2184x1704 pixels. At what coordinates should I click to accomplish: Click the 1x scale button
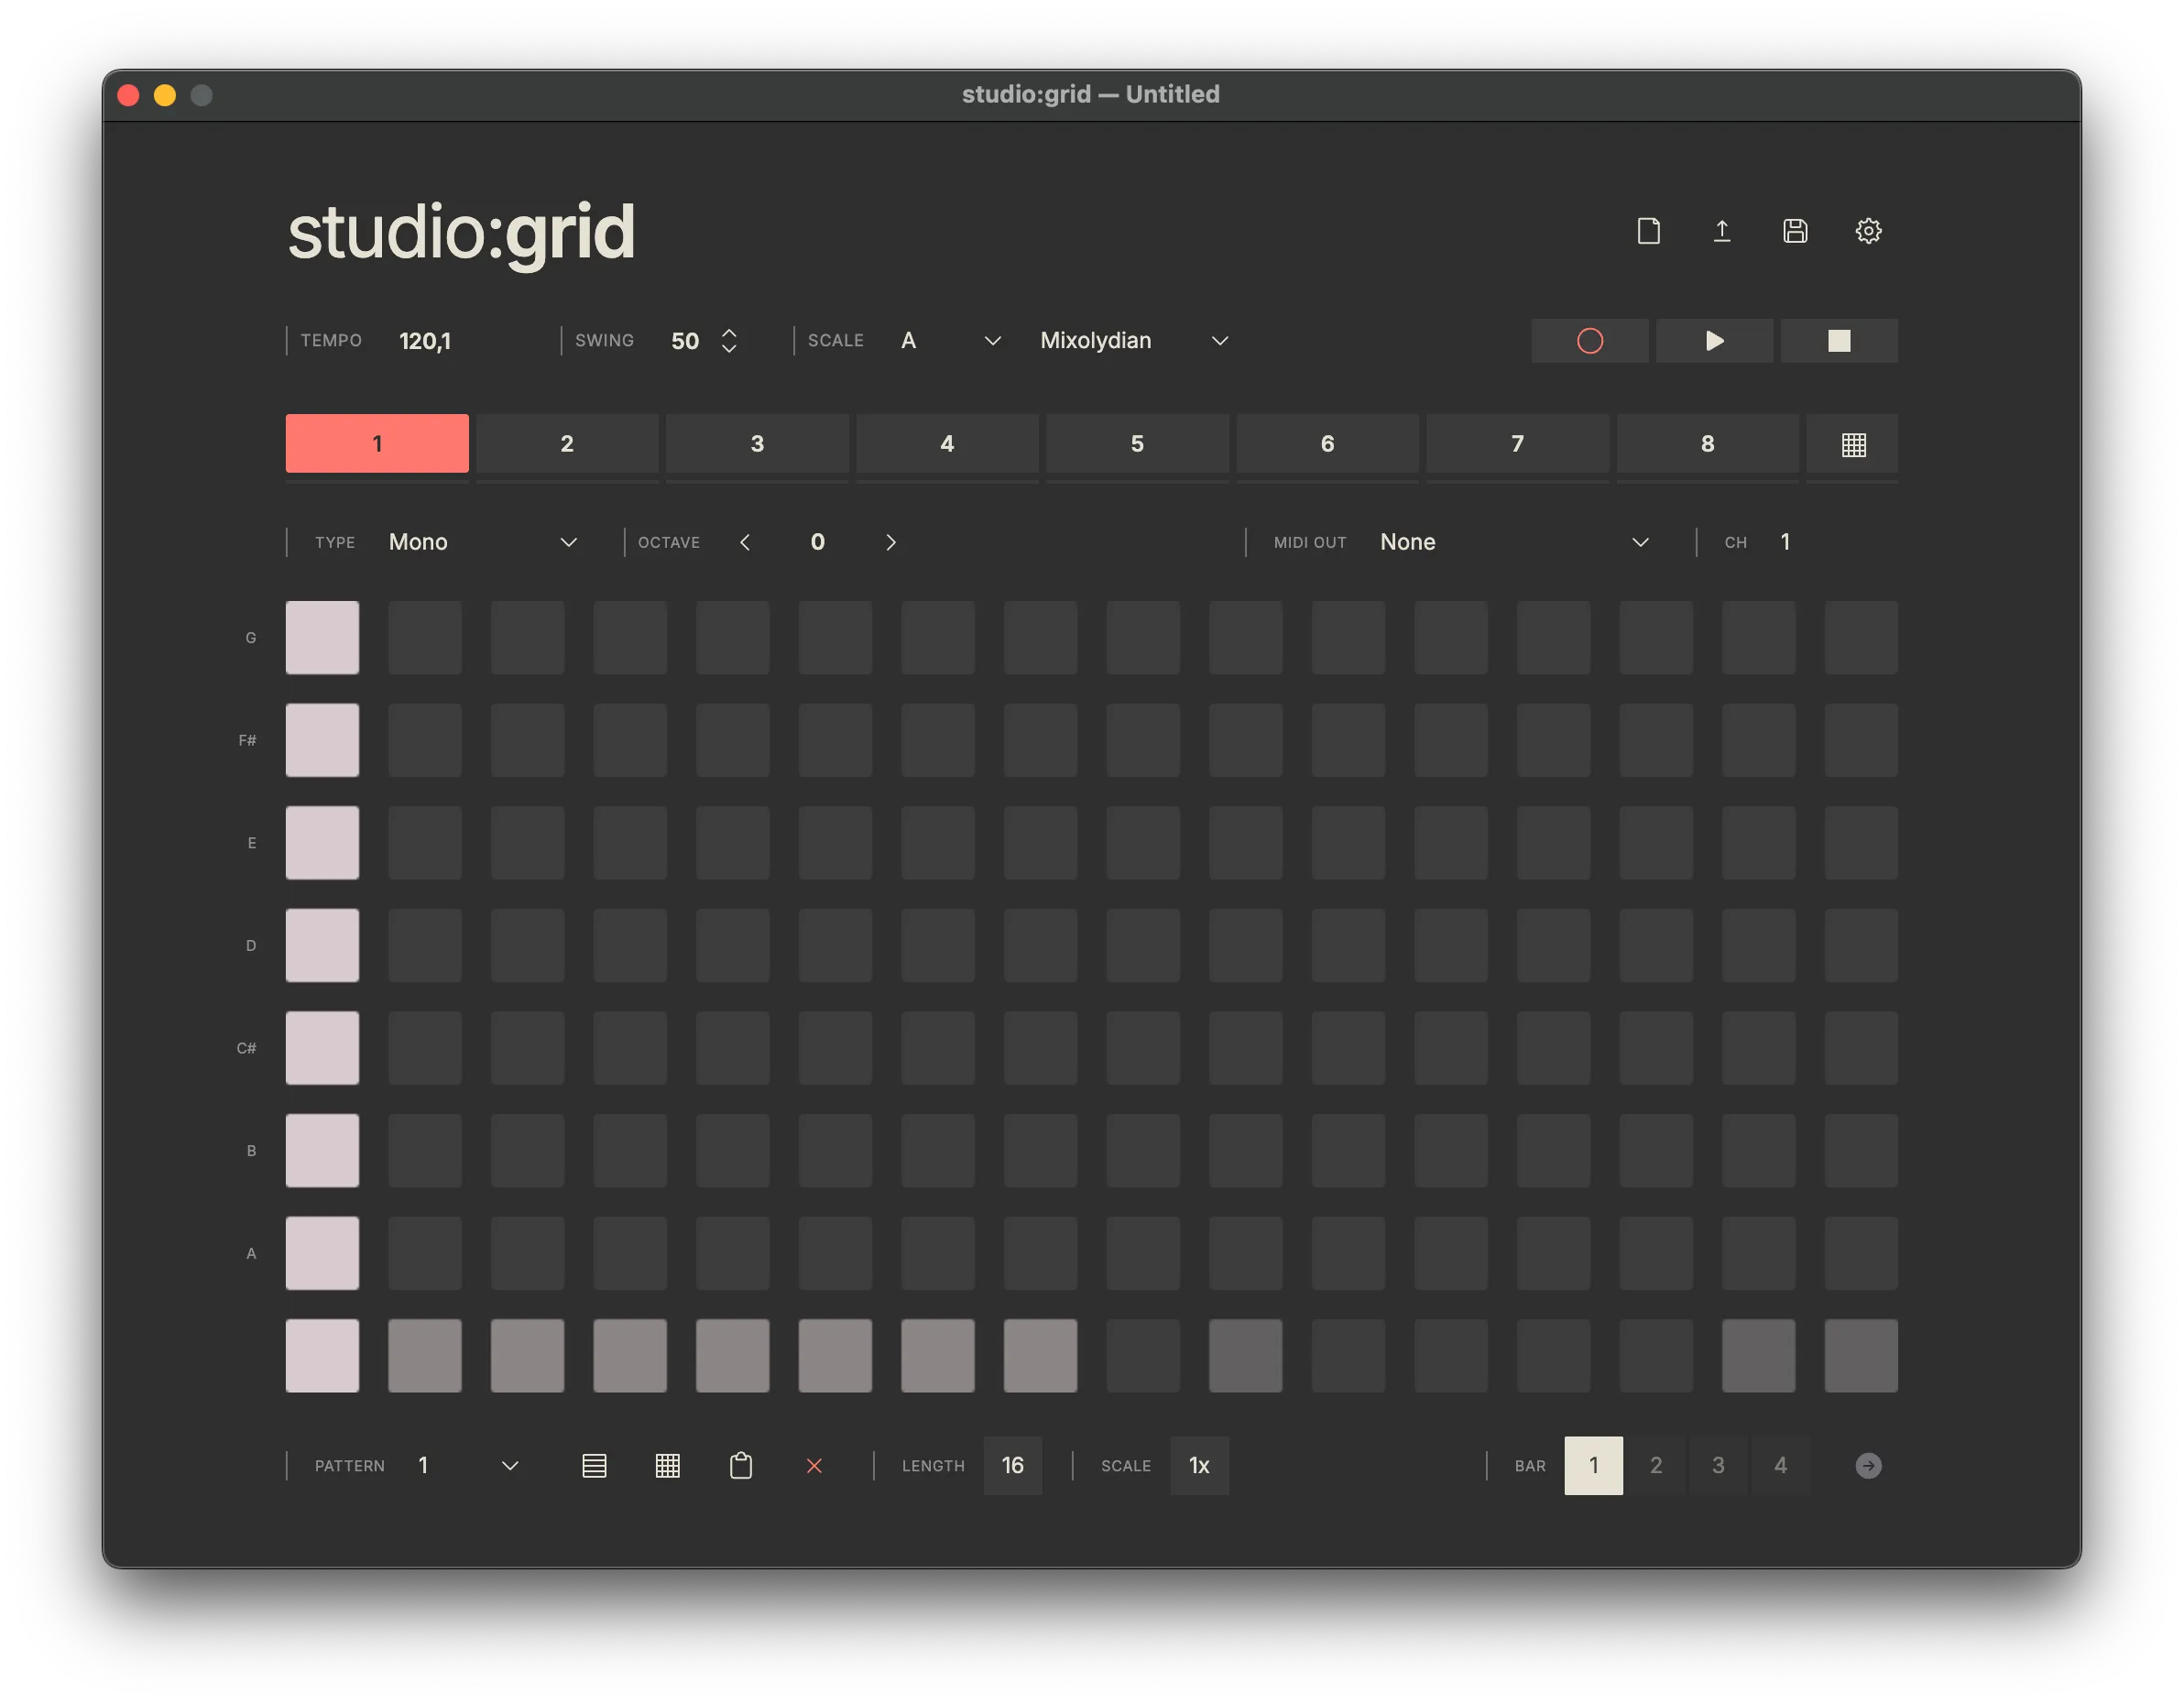coord(1199,1466)
